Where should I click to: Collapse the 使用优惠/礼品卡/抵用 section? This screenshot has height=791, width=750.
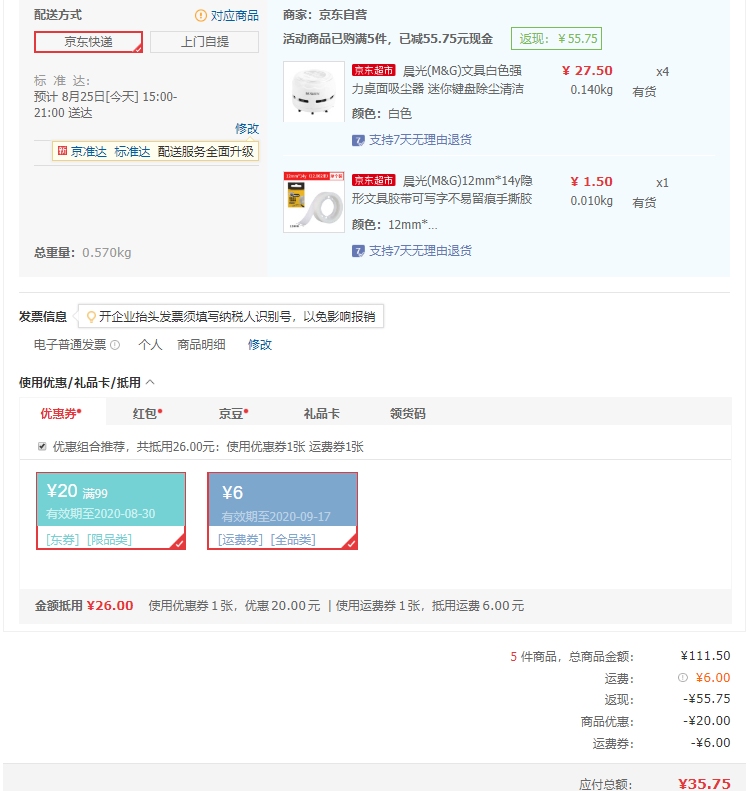[x=150, y=383]
